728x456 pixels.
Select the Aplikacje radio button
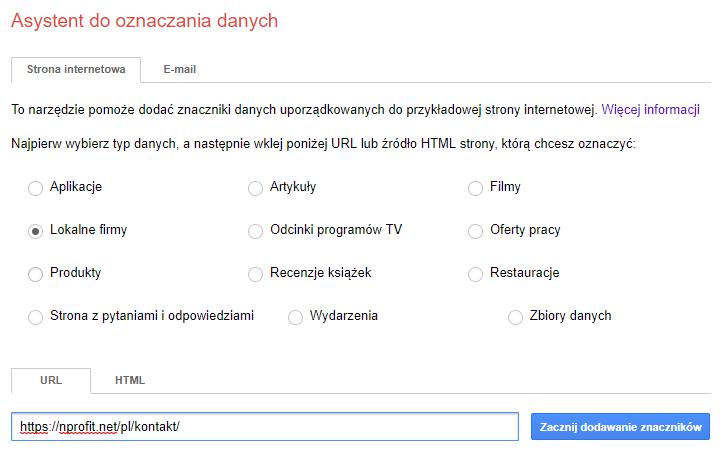37,187
